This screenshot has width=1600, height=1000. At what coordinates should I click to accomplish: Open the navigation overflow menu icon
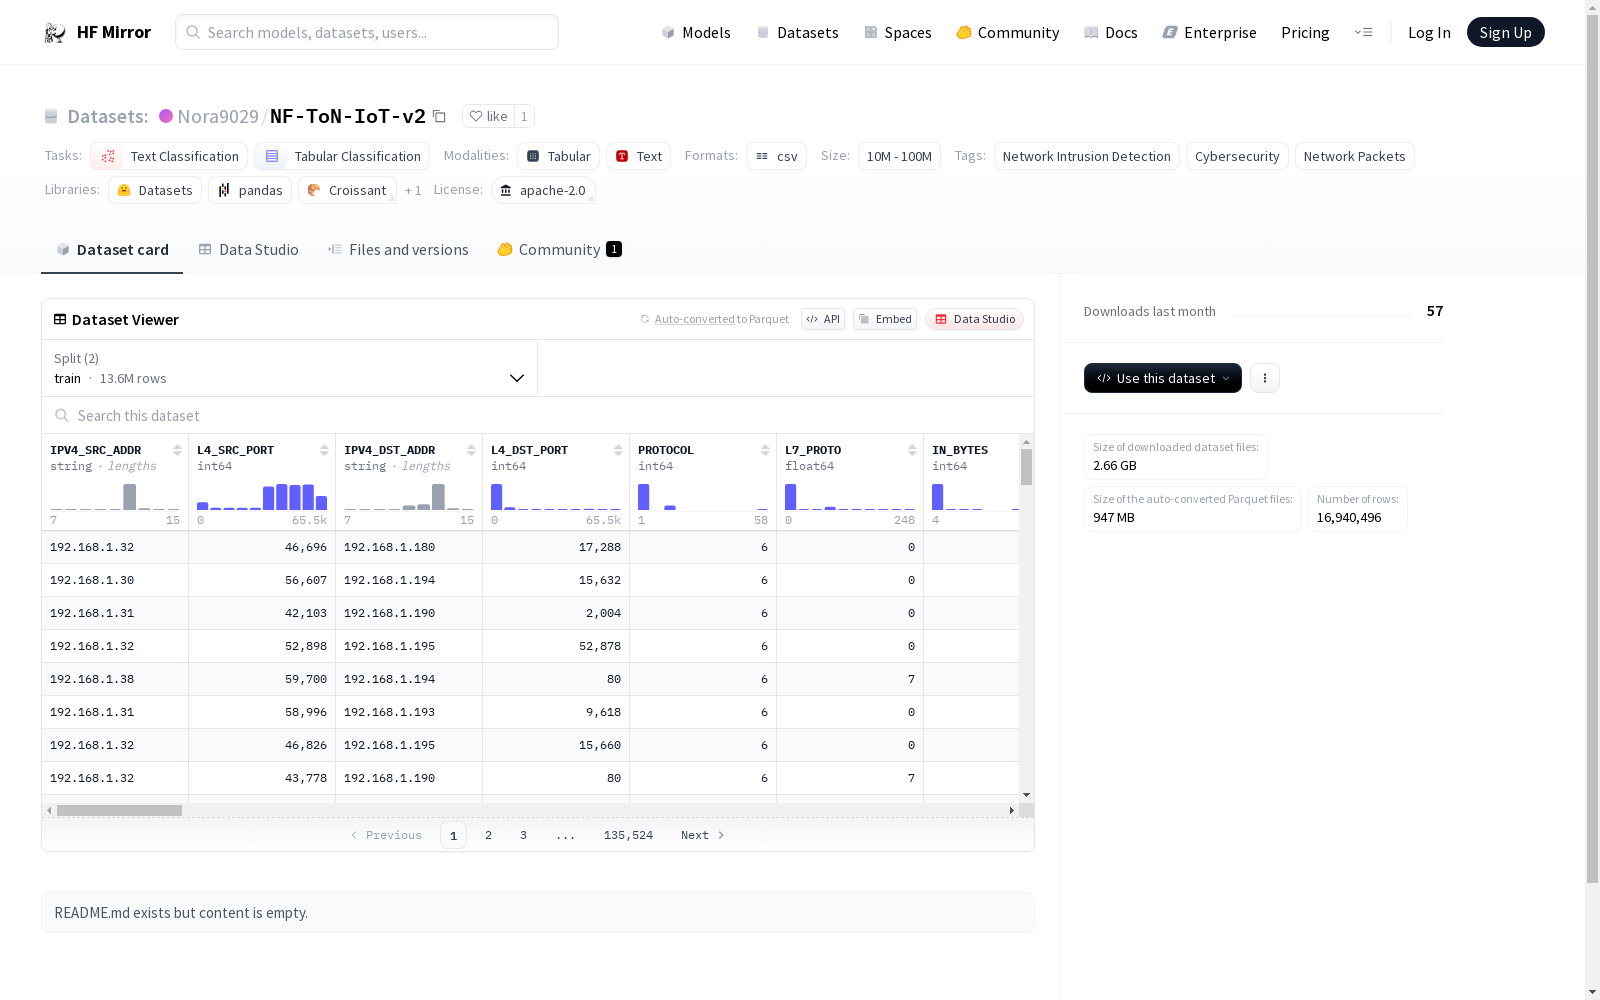pyautogui.click(x=1363, y=32)
